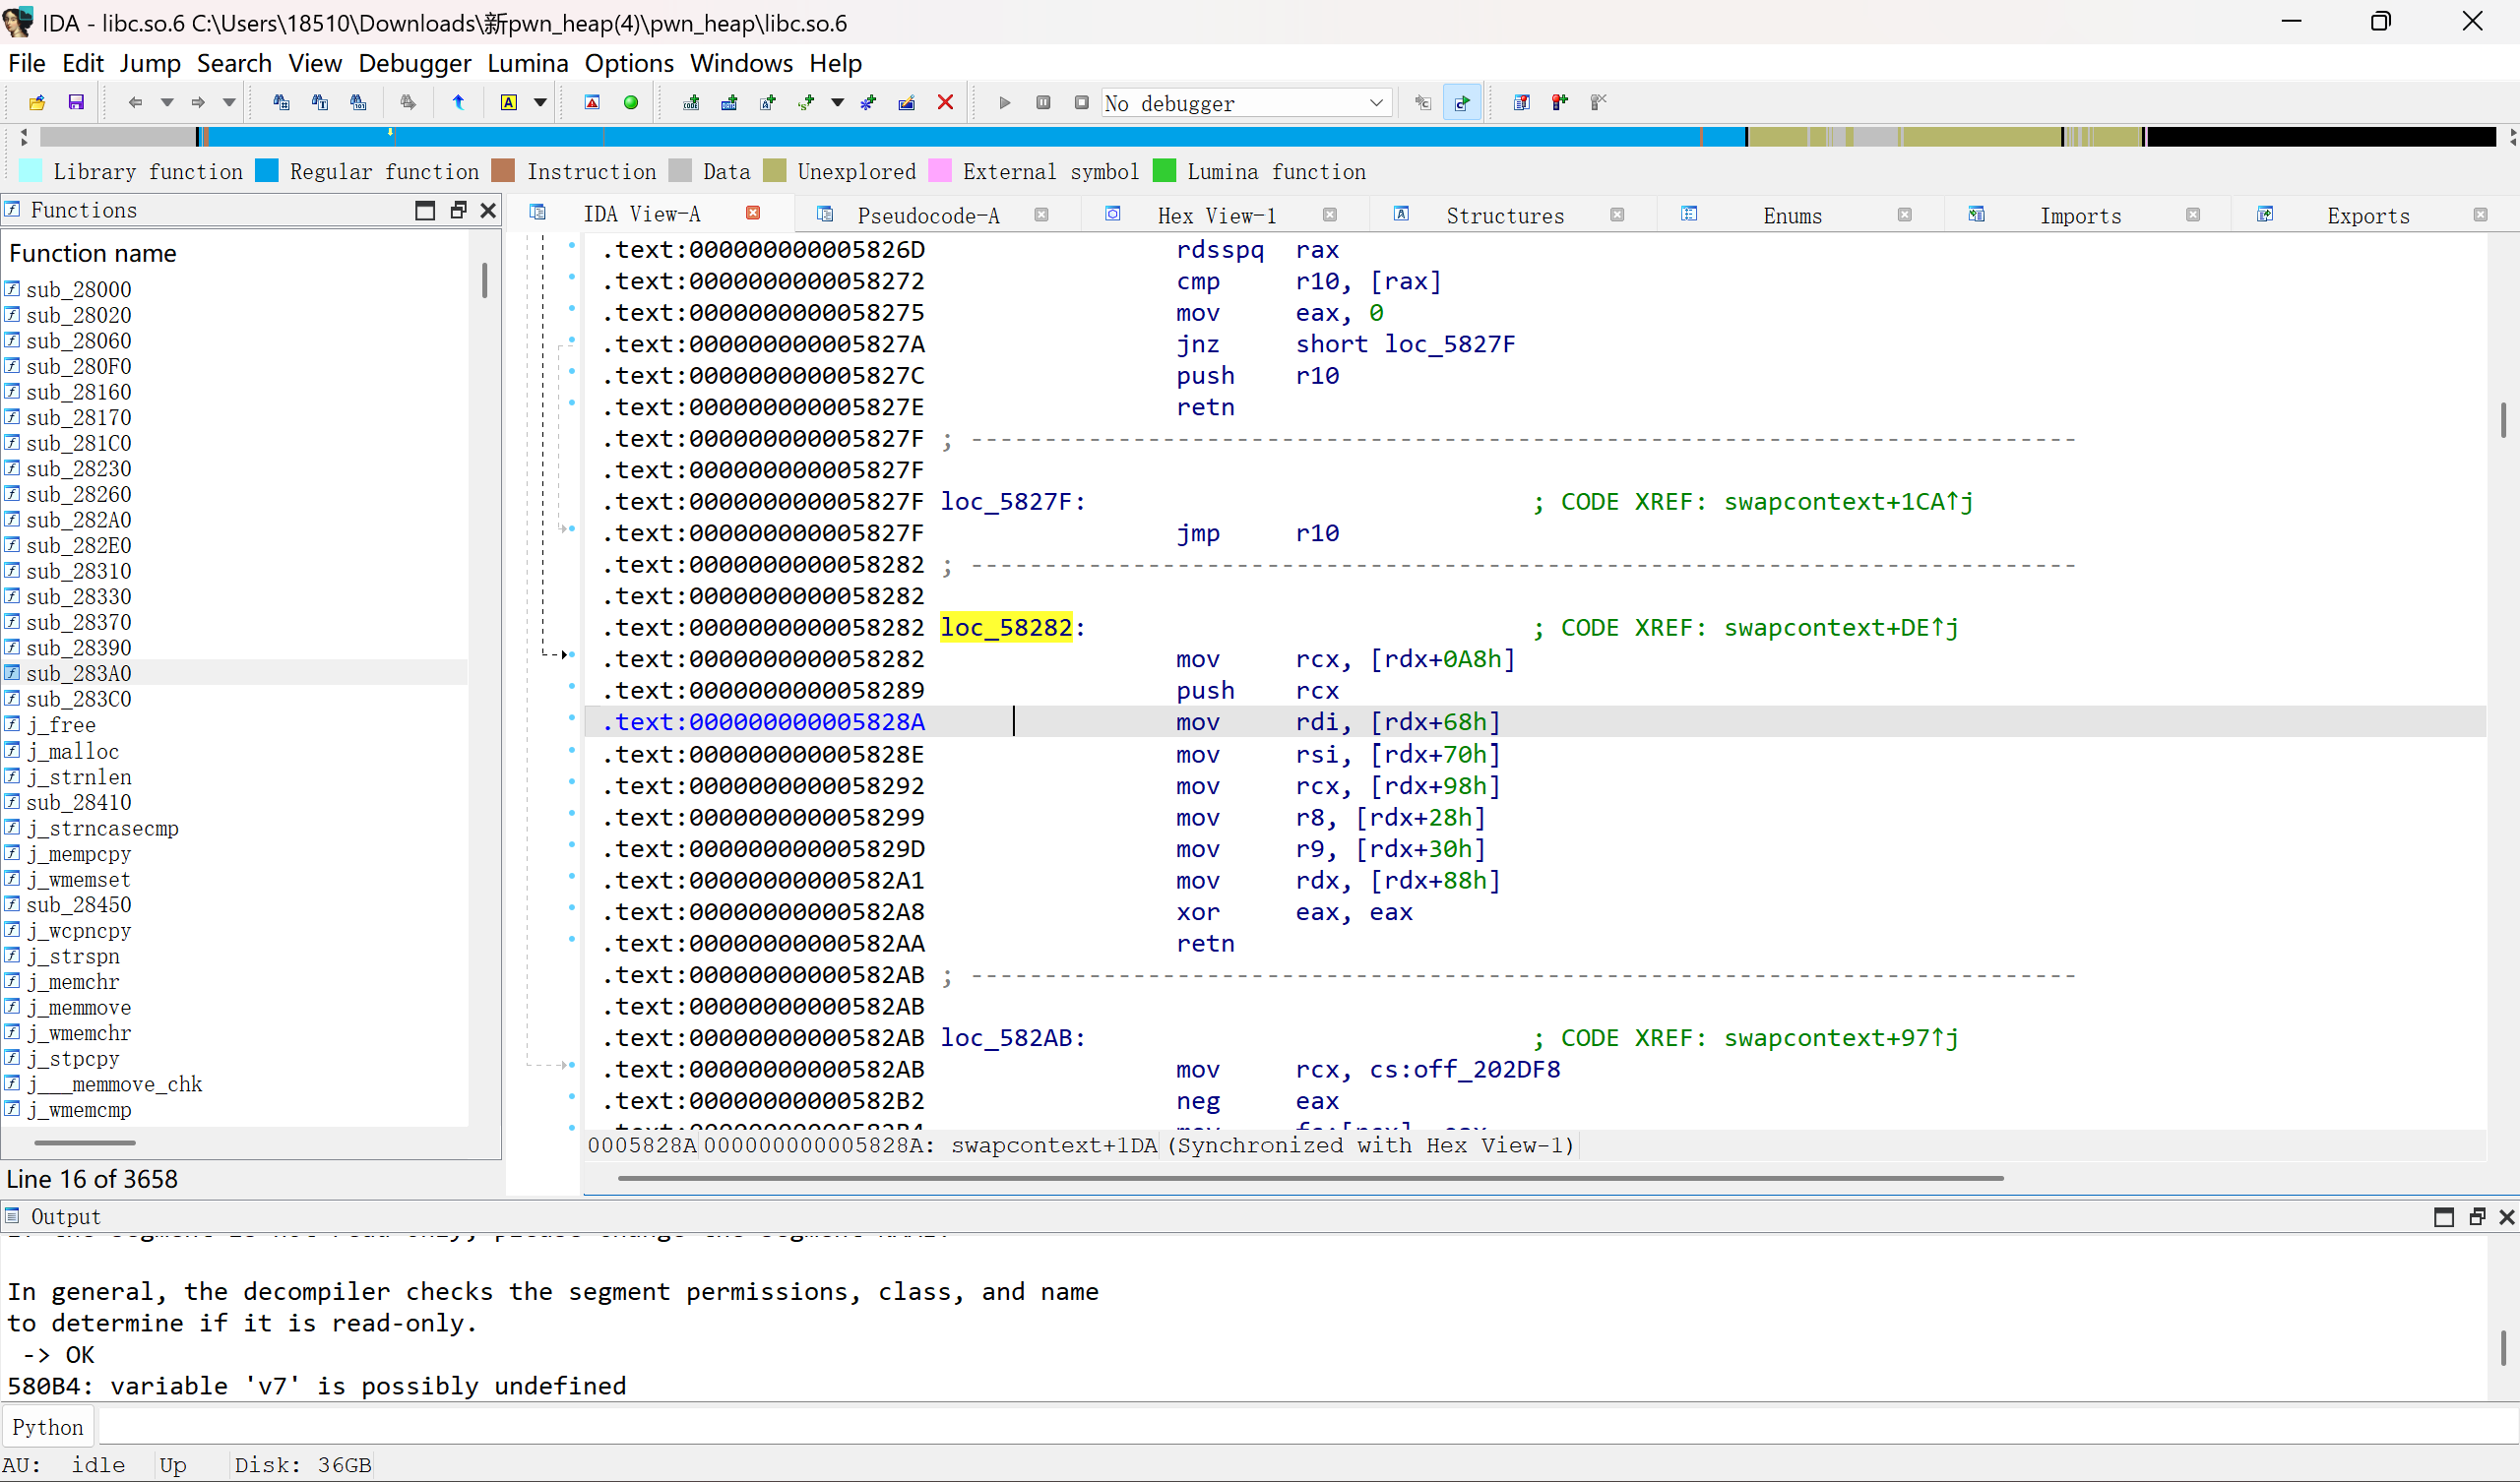Image resolution: width=2520 pixels, height=1482 pixels.
Task: Close the Functions panel
Action: tap(488, 210)
